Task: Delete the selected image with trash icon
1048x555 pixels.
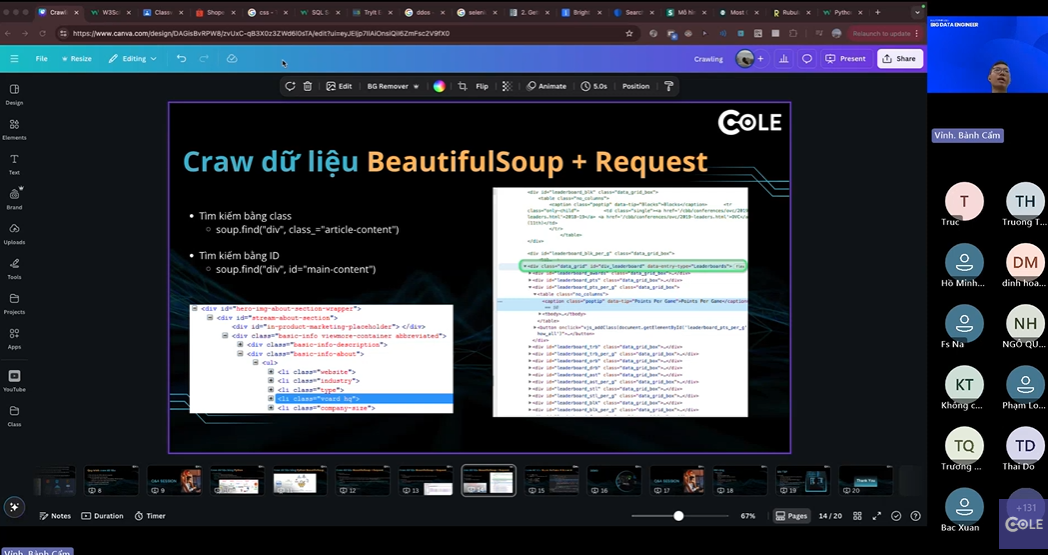Action: tap(307, 86)
